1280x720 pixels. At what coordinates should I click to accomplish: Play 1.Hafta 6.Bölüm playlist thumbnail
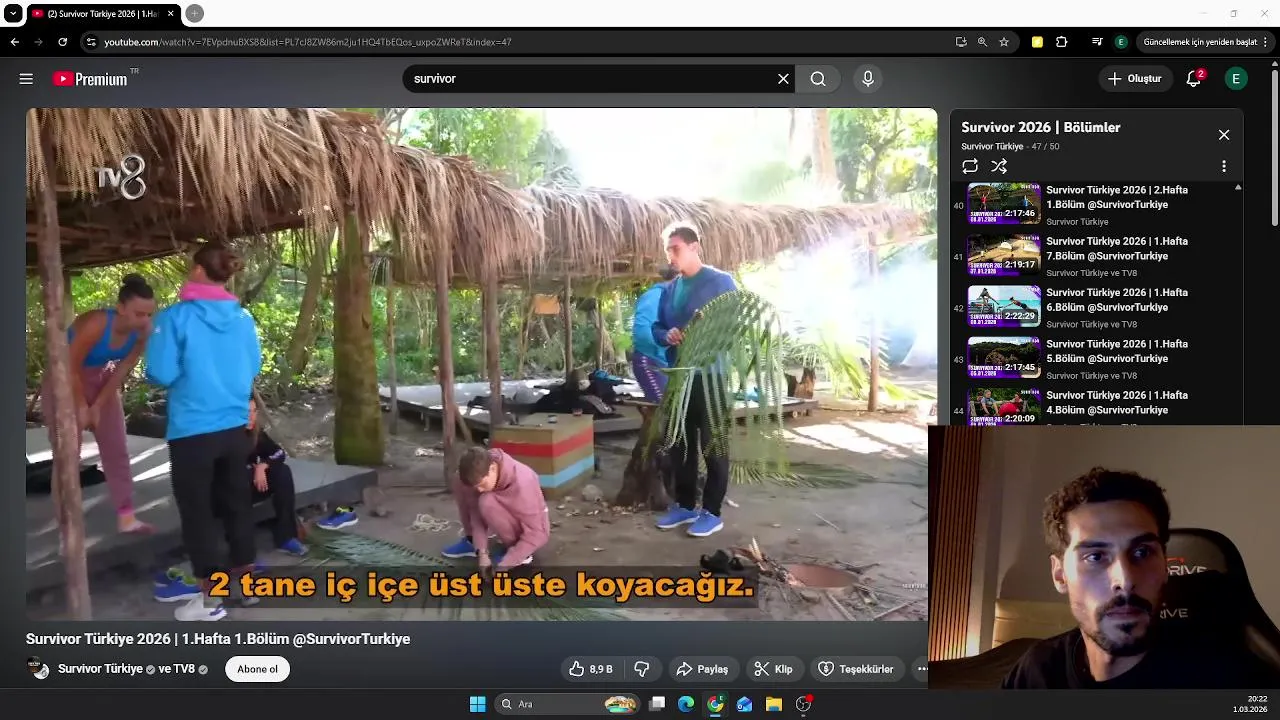[x=1003, y=306]
